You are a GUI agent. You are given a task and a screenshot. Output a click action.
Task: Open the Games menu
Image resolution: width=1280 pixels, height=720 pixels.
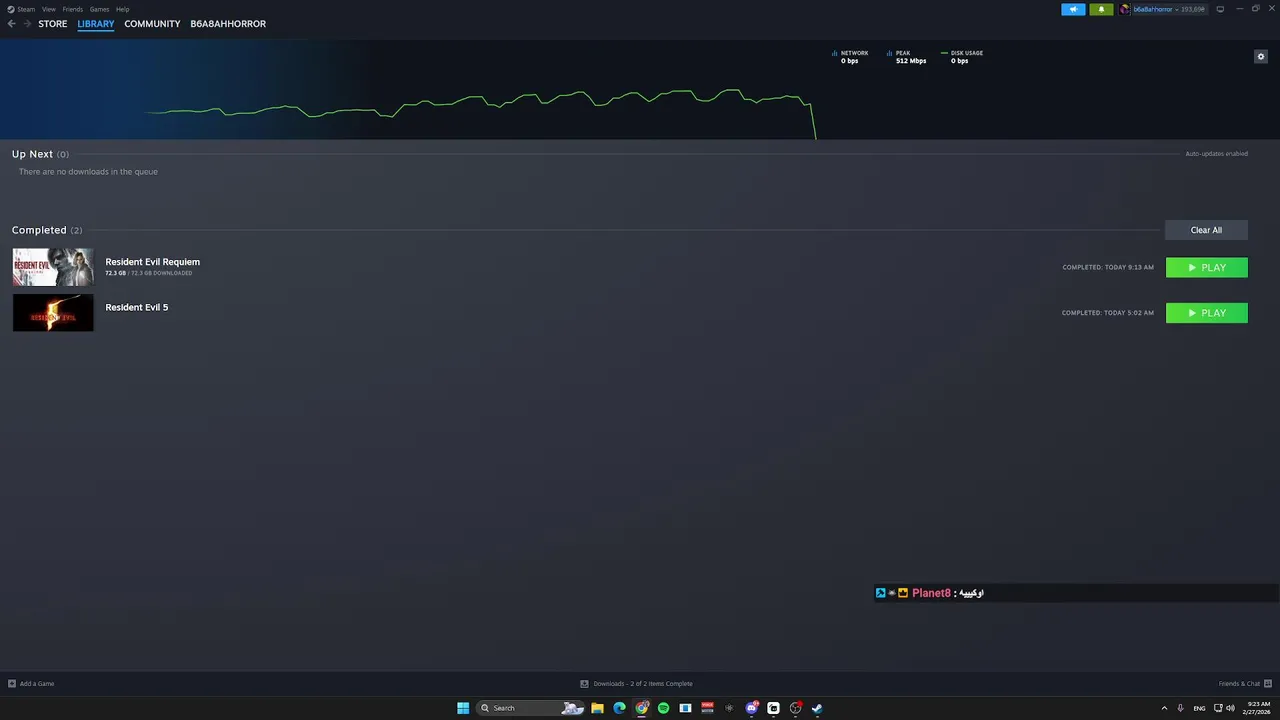point(99,9)
